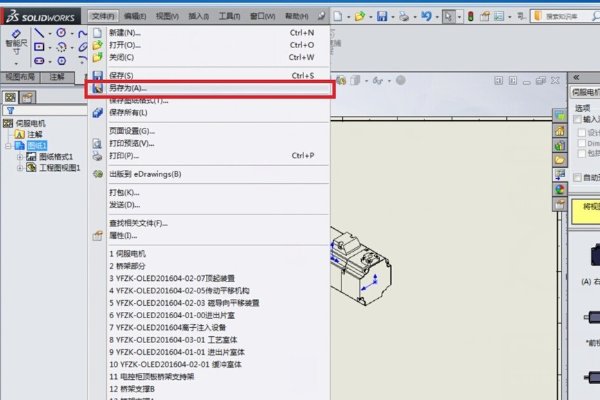Expand the 工程图视图1 tree node
This screenshot has height=400, width=600.
pyautogui.click(x=20, y=168)
